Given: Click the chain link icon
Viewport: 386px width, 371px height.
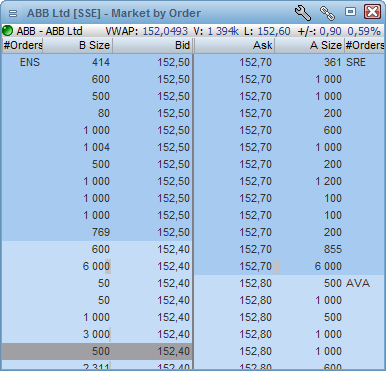Looking at the screenshot, I should [x=327, y=13].
